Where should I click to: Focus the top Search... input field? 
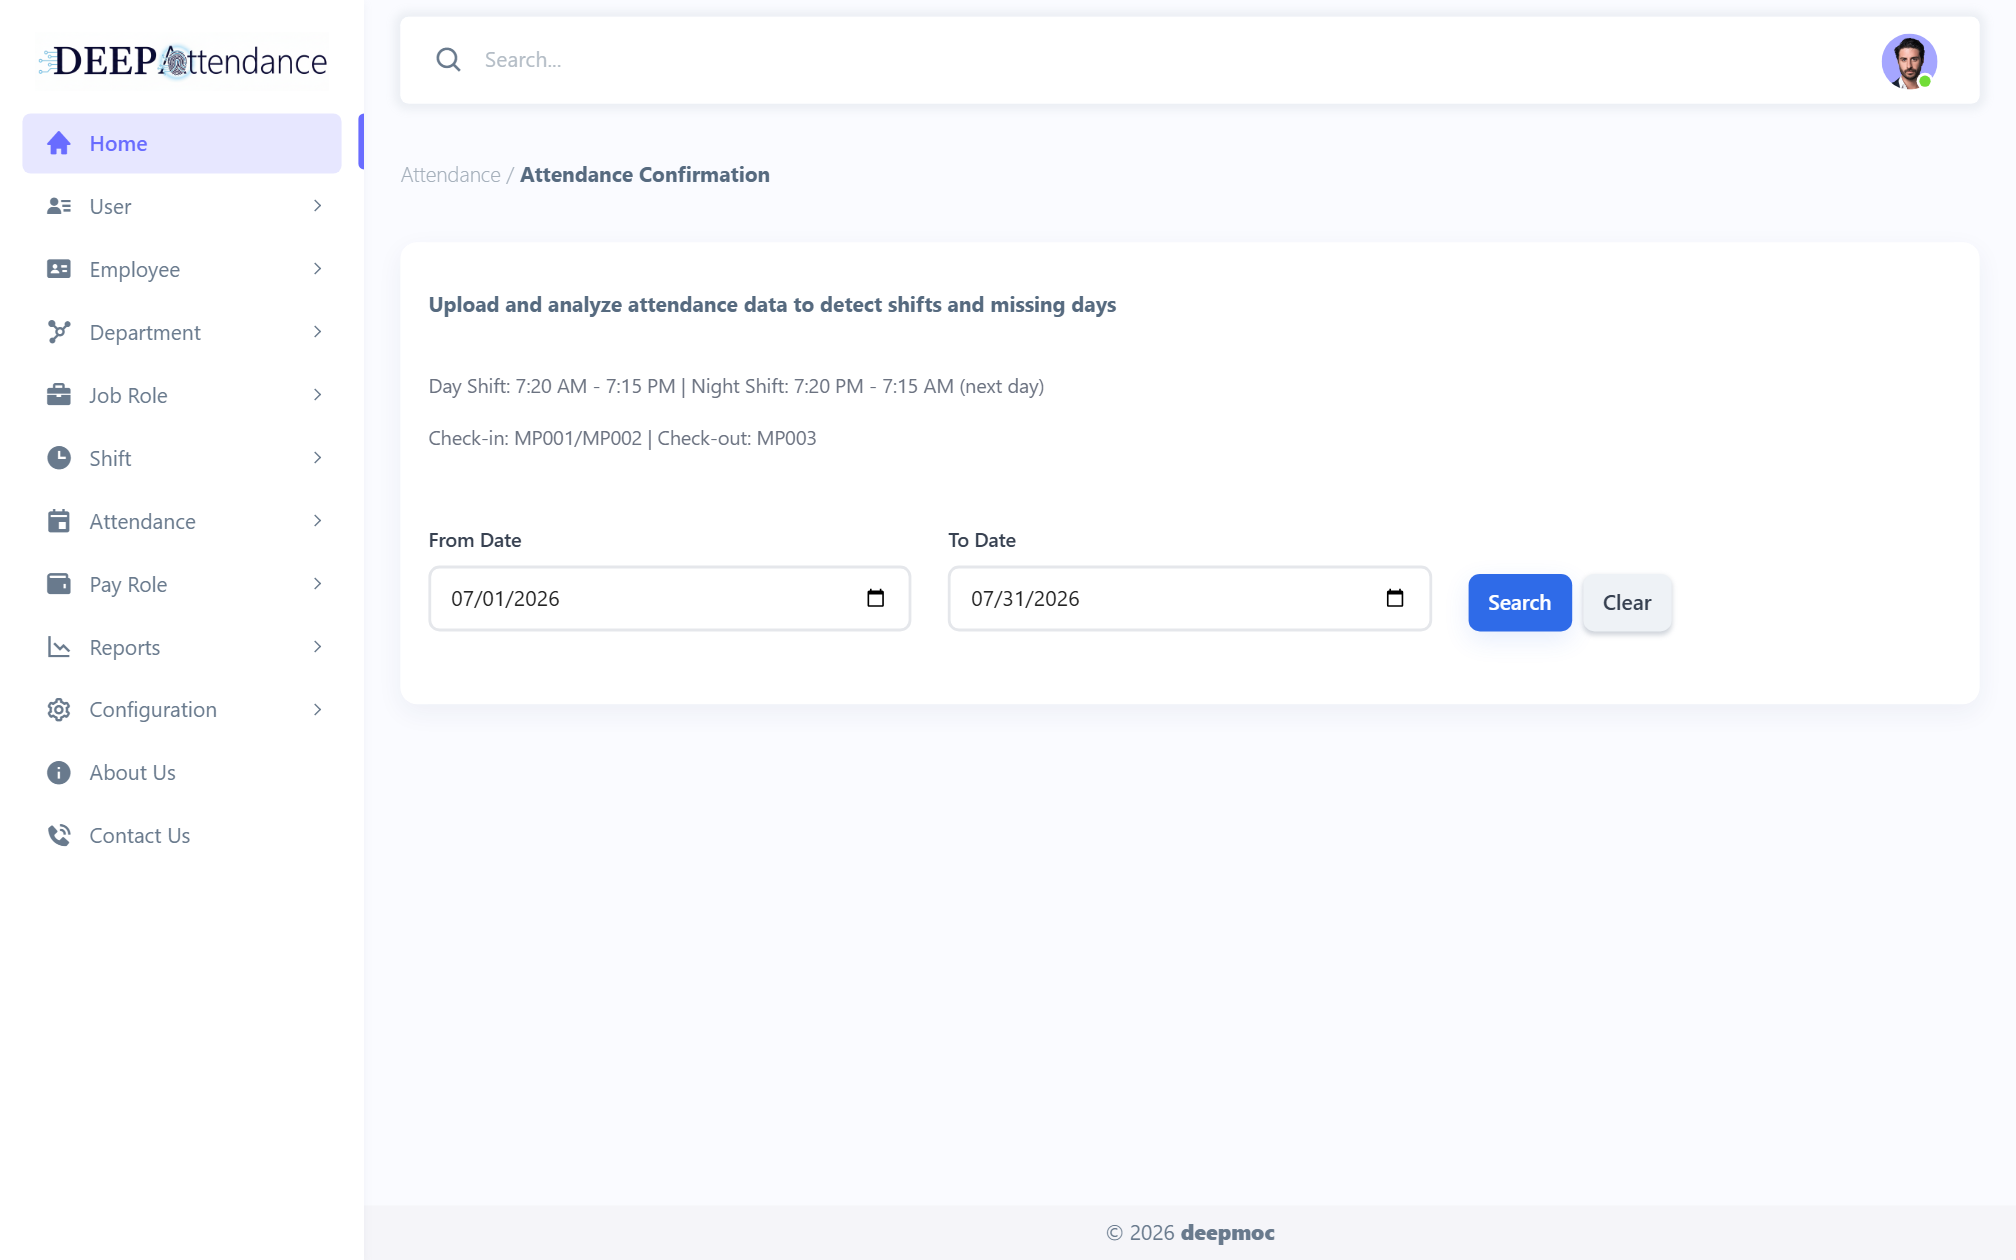(x=1170, y=60)
